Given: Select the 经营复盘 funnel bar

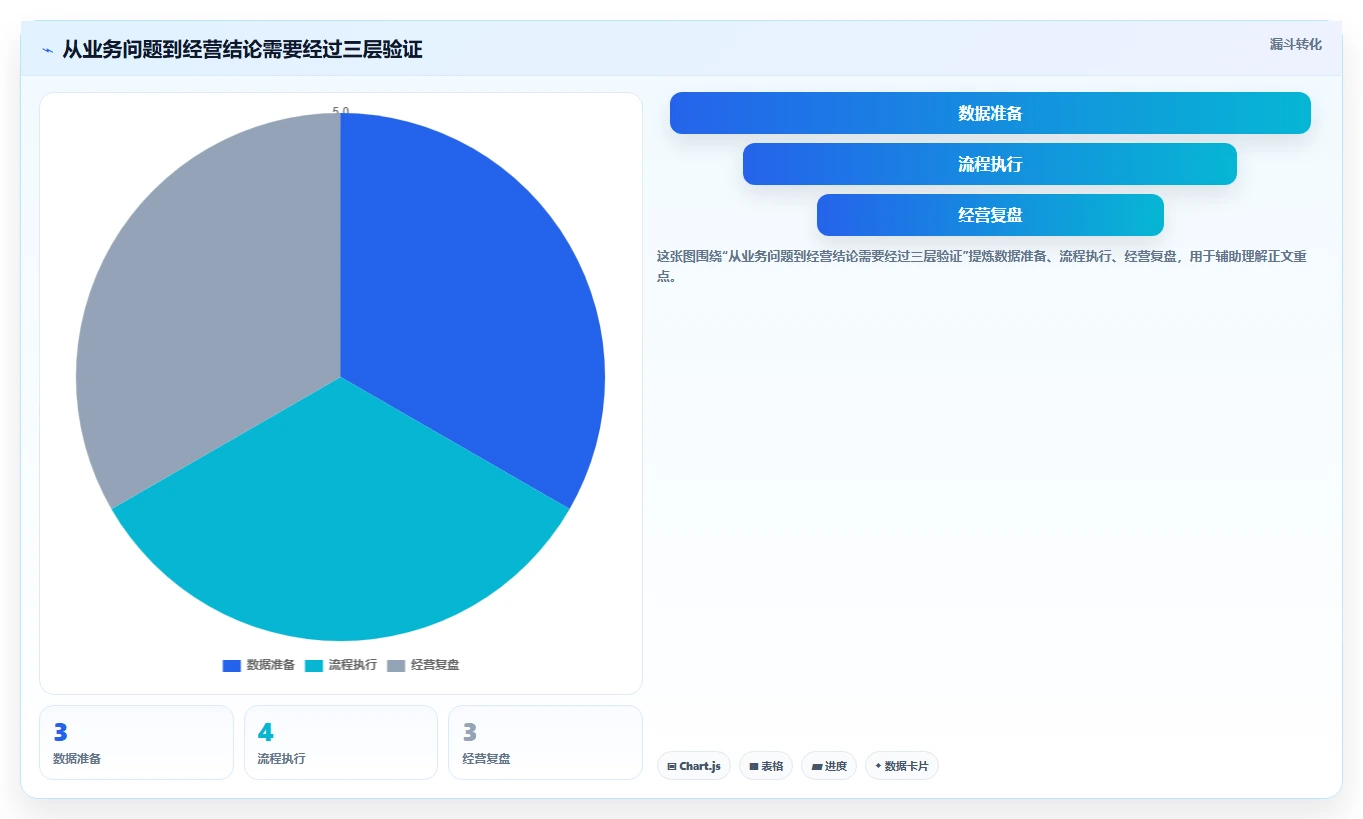Looking at the screenshot, I should (x=990, y=215).
